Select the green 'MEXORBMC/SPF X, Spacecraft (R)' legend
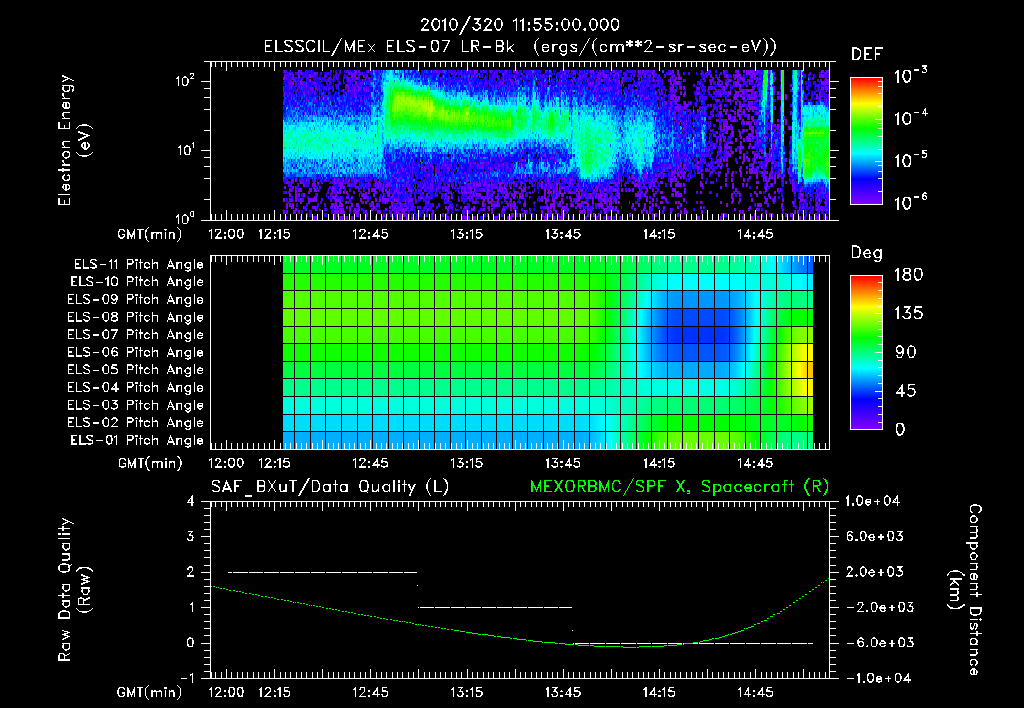Viewport: 1024px width, 708px height. (x=679, y=487)
